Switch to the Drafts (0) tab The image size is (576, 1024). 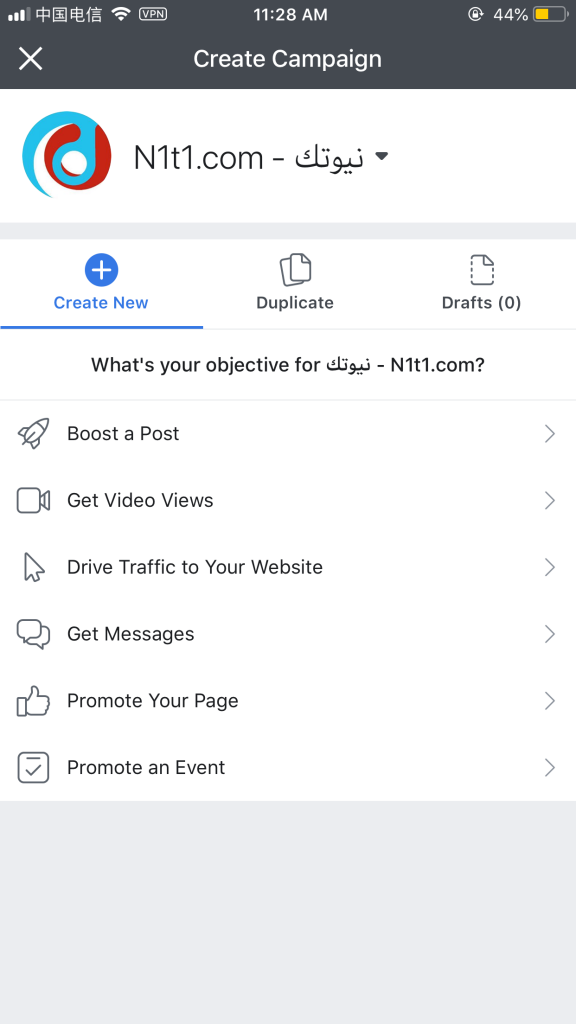tap(481, 285)
